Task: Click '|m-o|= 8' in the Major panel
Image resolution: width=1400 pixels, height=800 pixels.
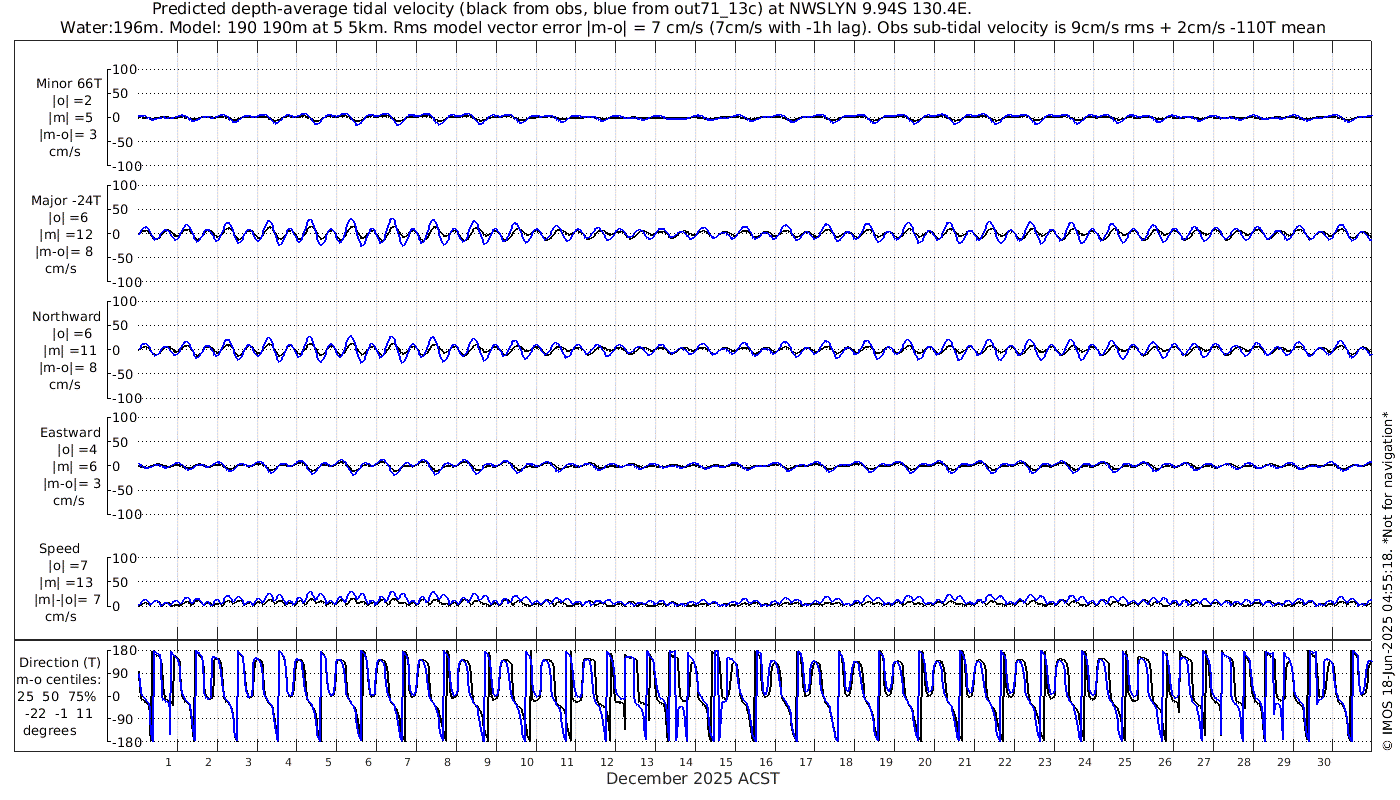Action: 66,251
